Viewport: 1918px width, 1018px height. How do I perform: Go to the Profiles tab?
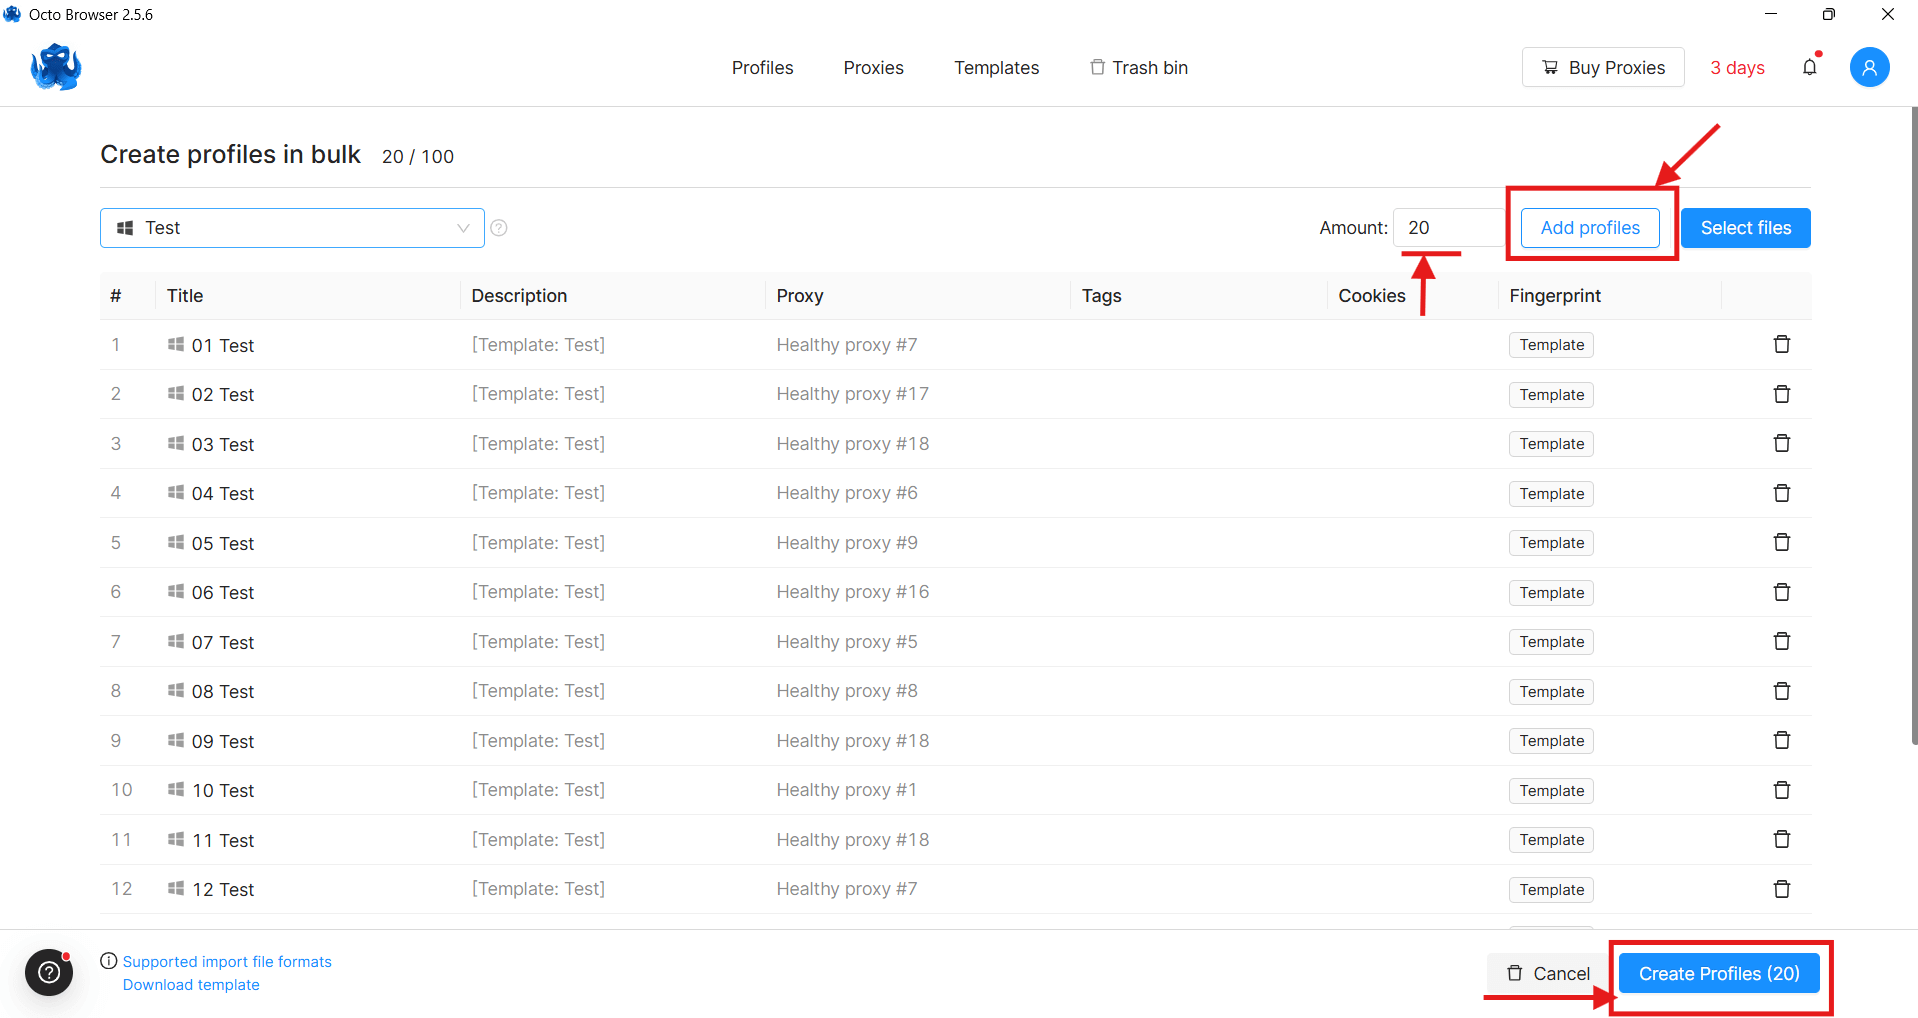(762, 67)
